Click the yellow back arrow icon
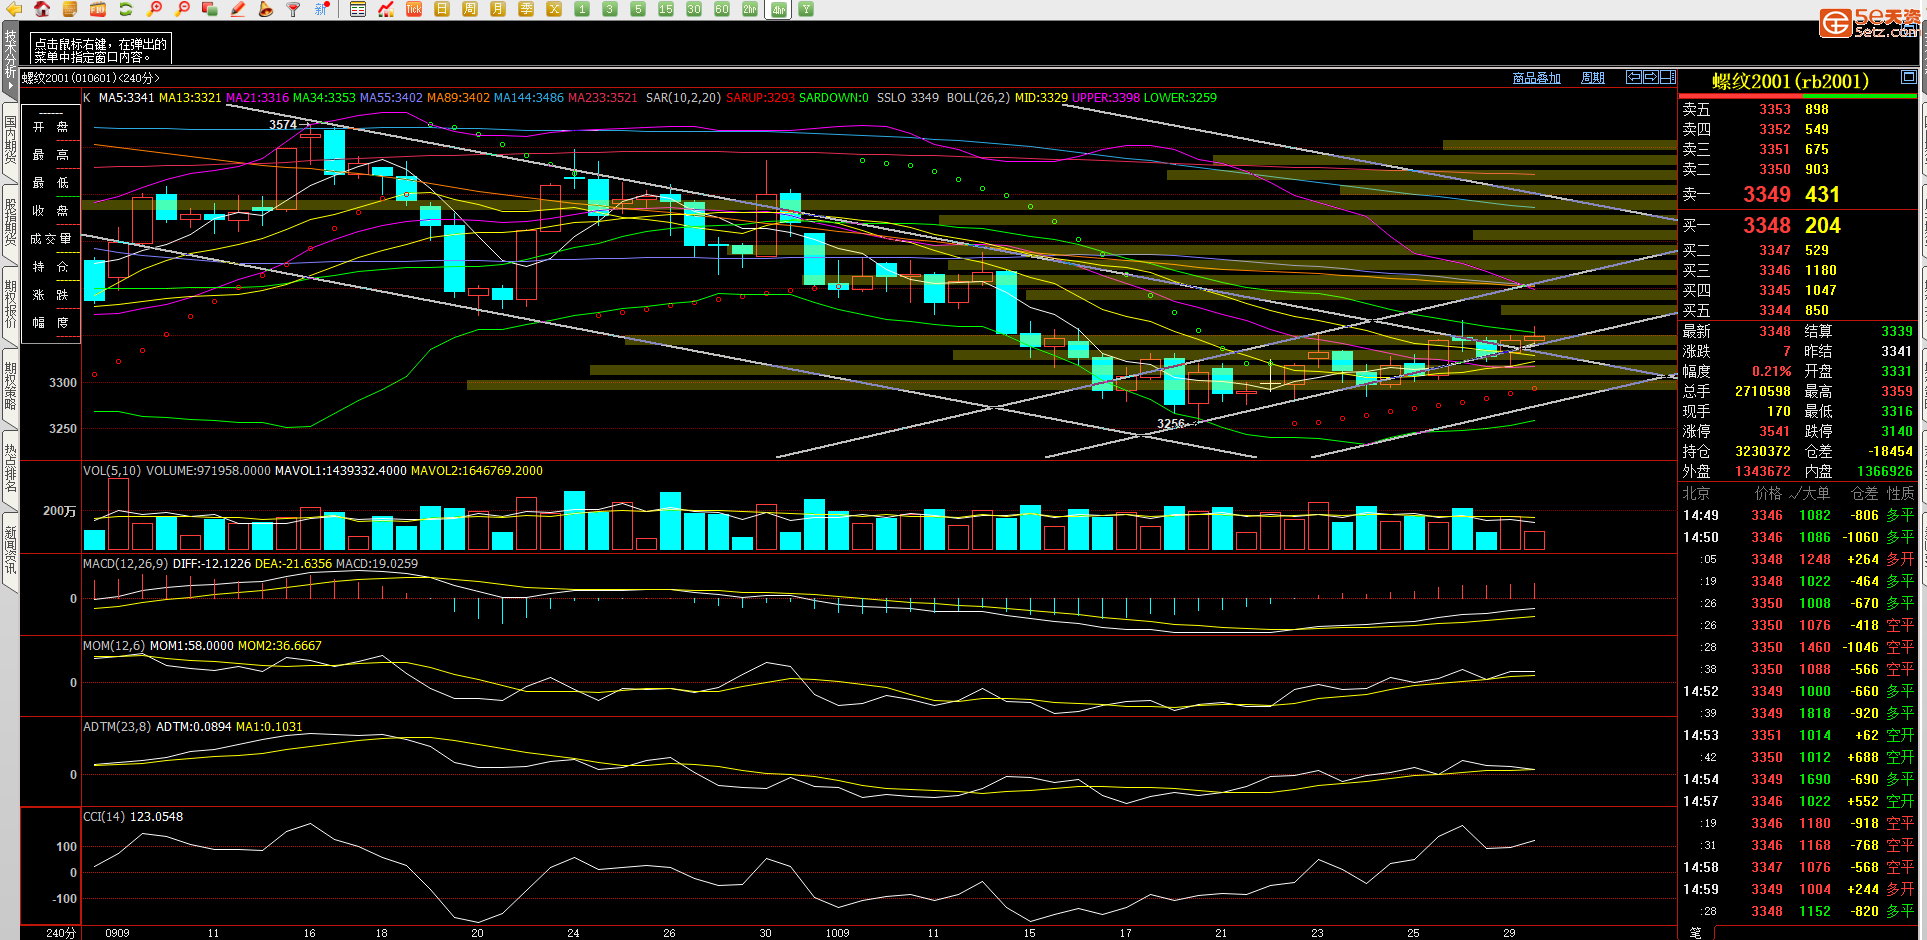Image resolution: width=1927 pixels, height=940 pixels. pos(14,9)
